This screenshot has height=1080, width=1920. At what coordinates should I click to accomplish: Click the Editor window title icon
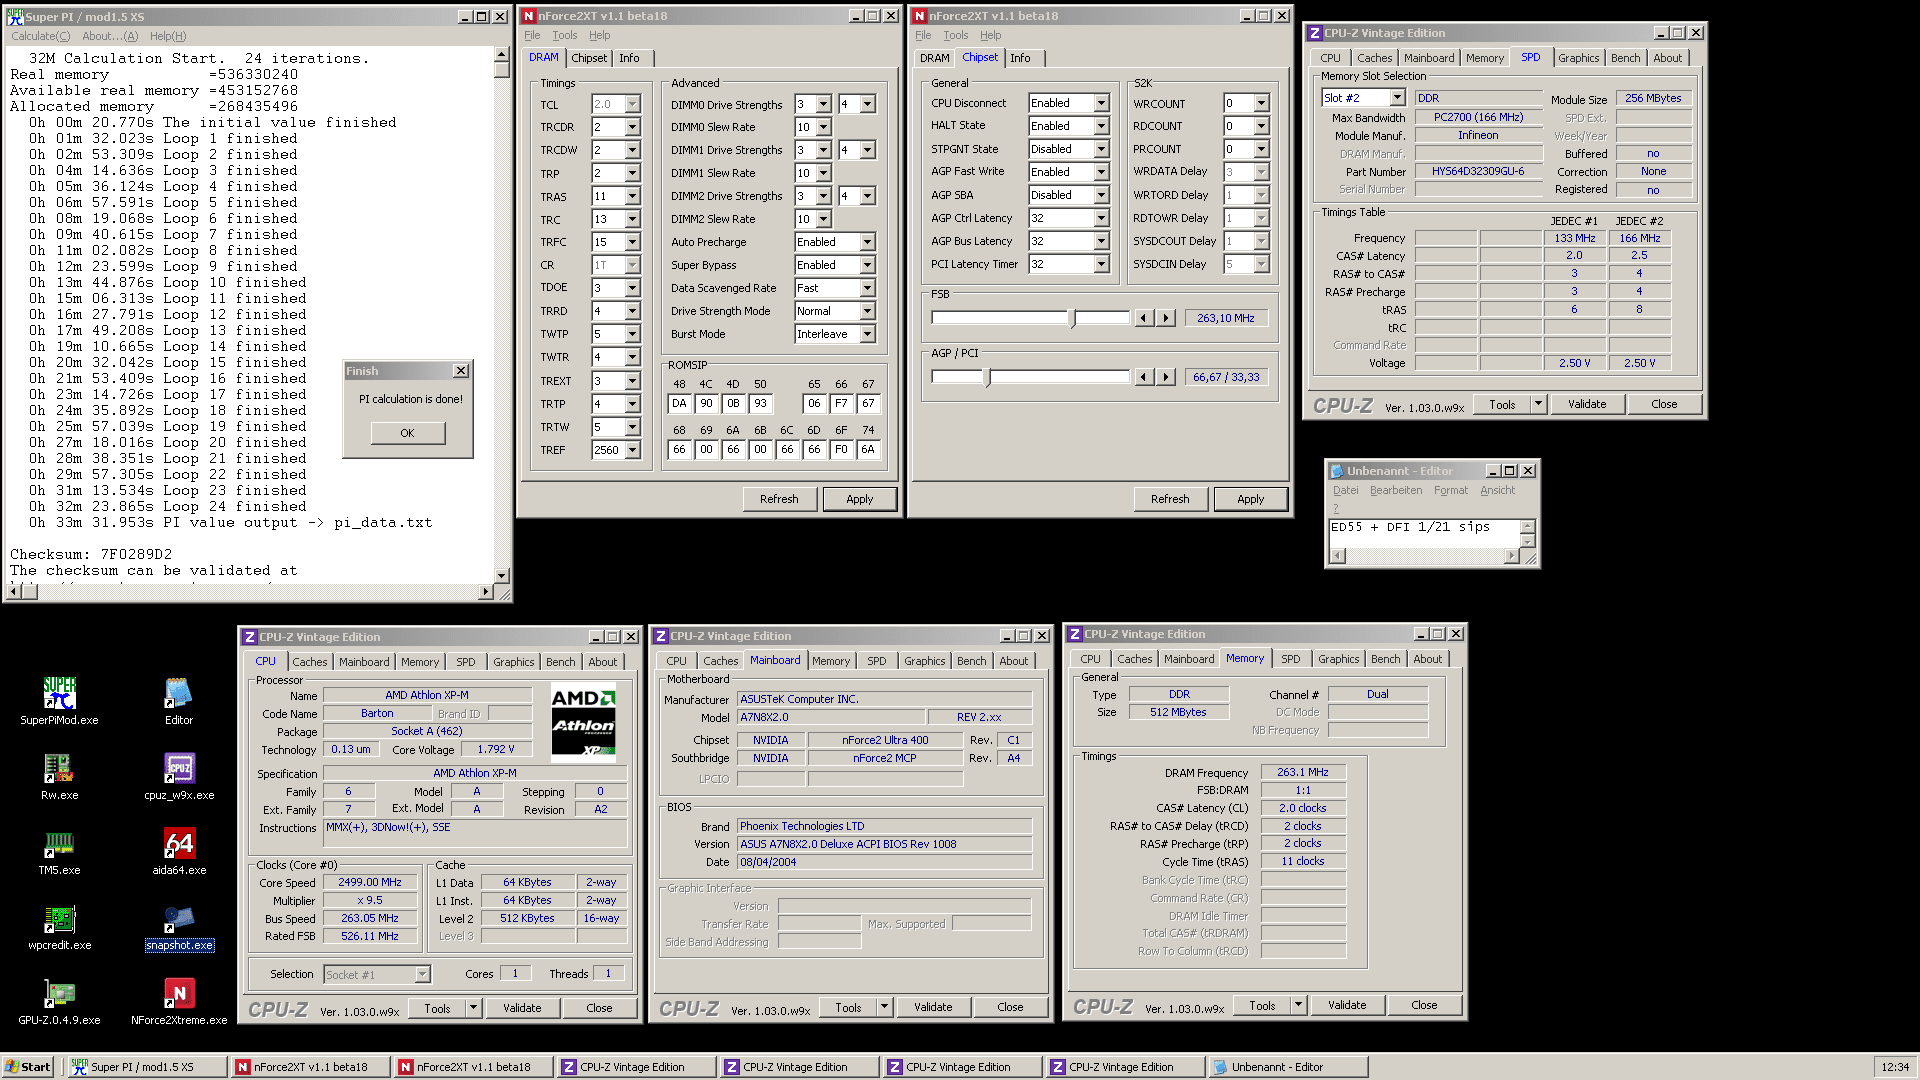tap(1336, 471)
